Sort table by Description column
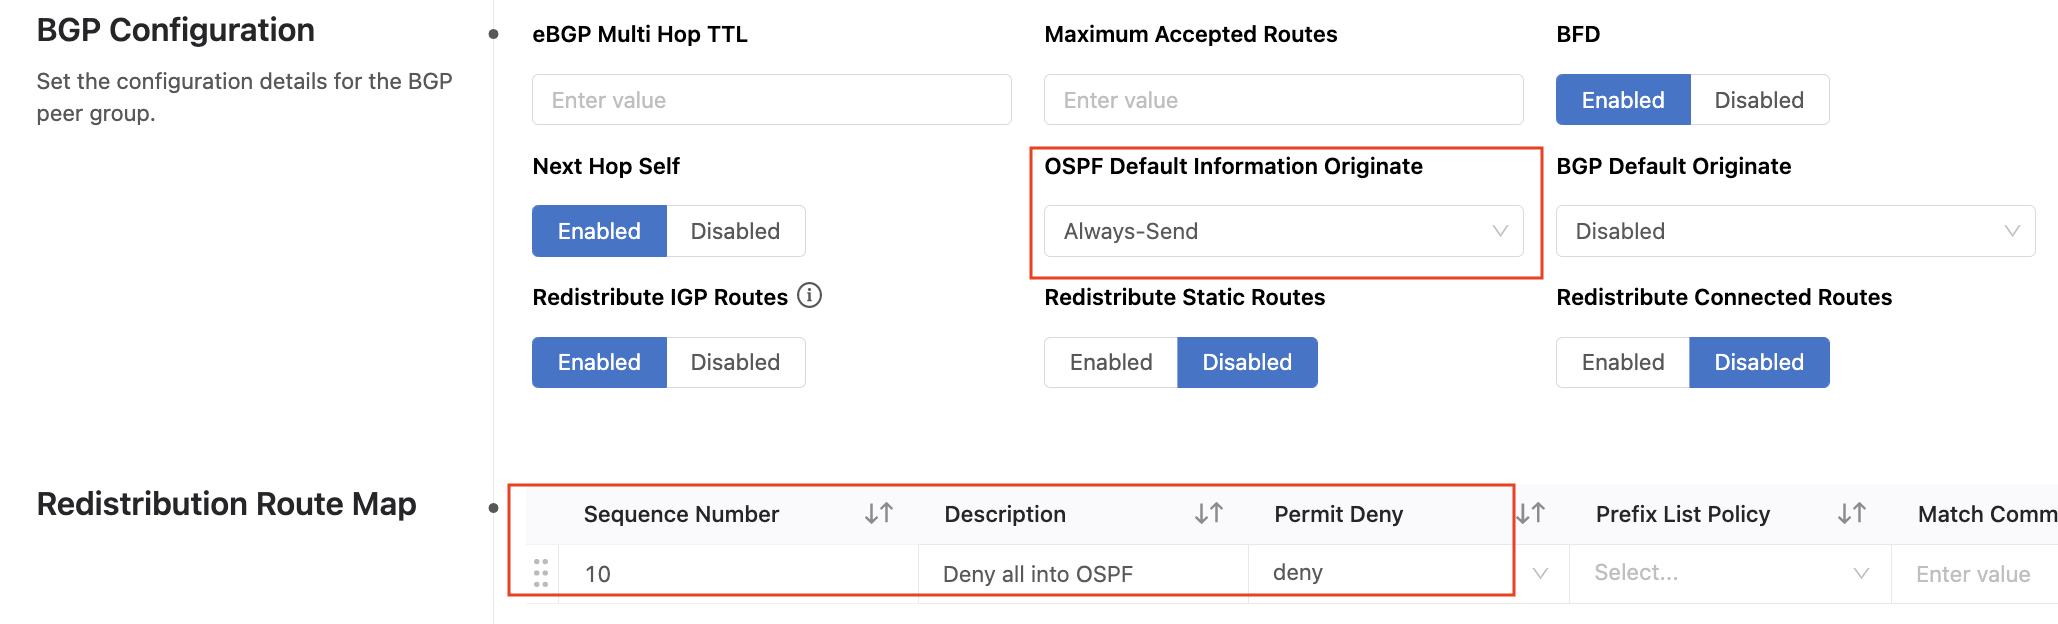Image resolution: width=2058 pixels, height=624 pixels. [x=1209, y=514]
